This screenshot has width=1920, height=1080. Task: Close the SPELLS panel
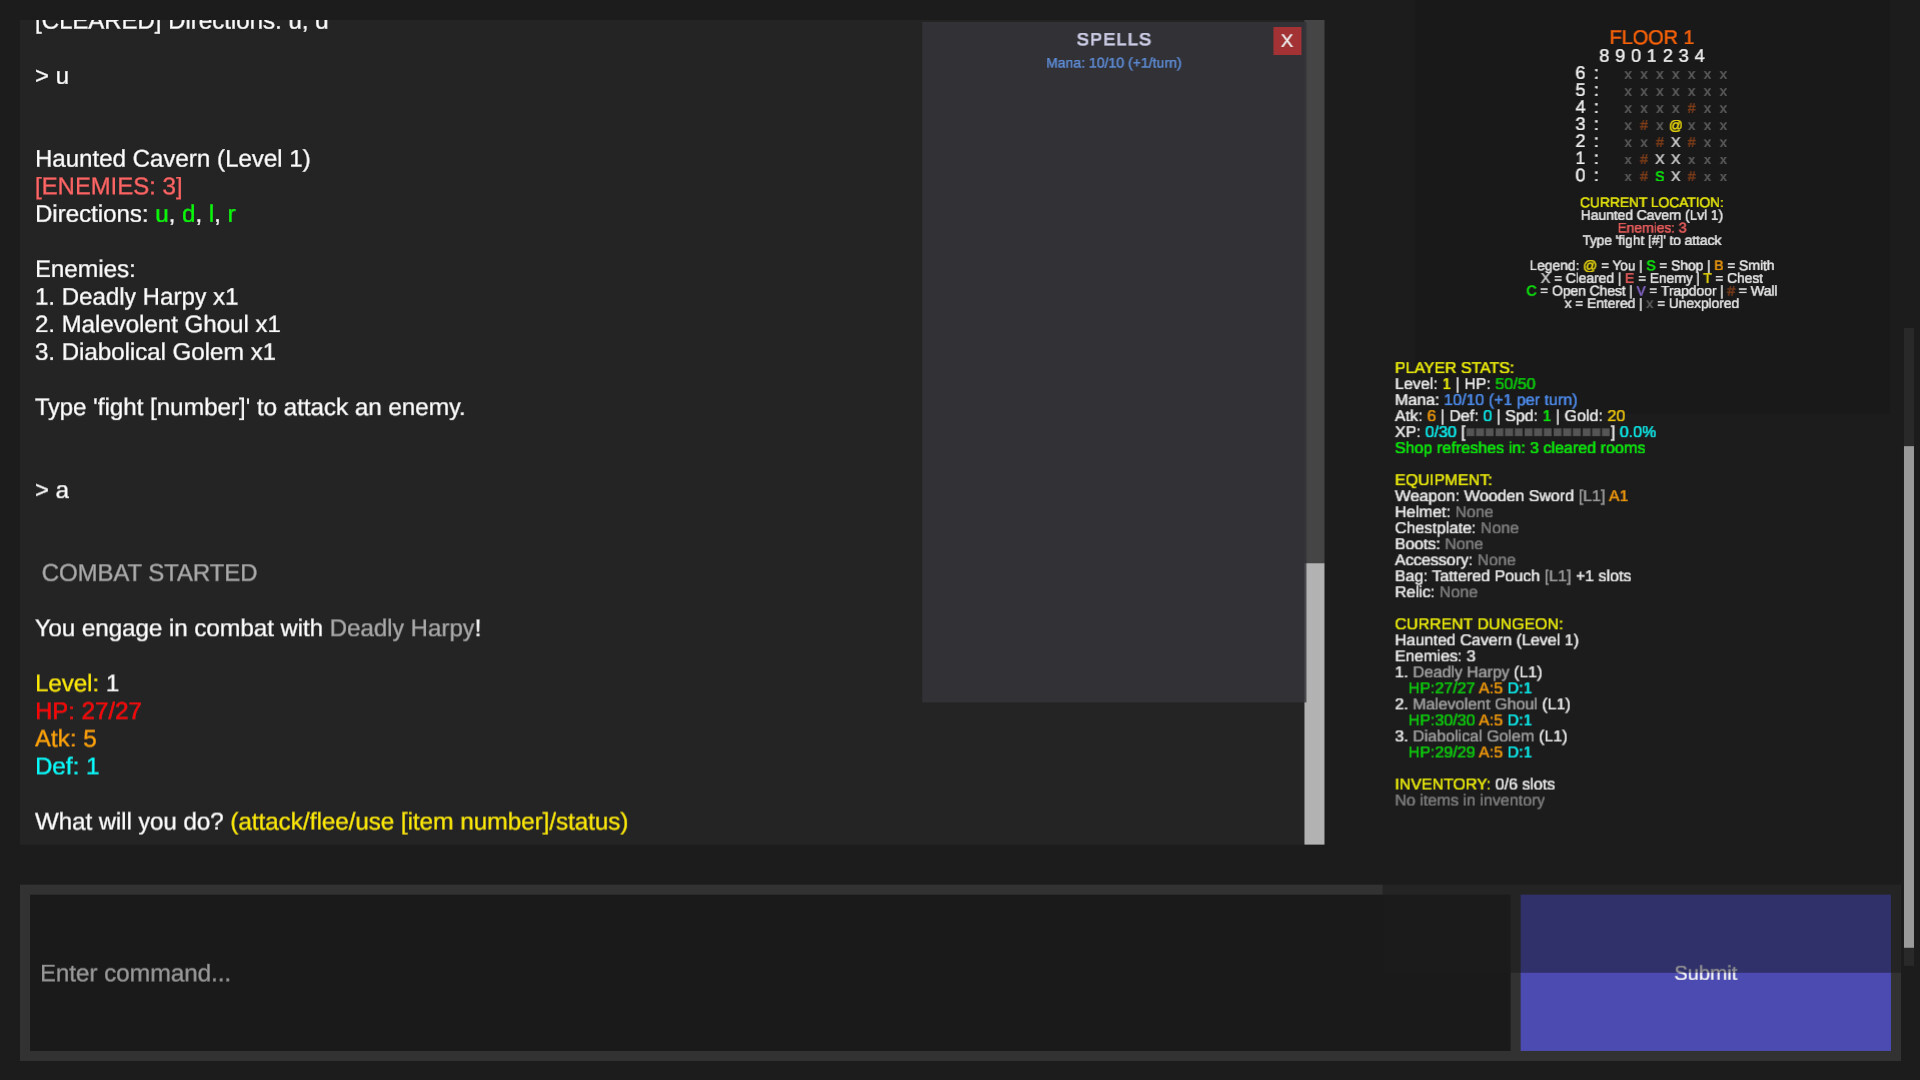pos(1287,41)
